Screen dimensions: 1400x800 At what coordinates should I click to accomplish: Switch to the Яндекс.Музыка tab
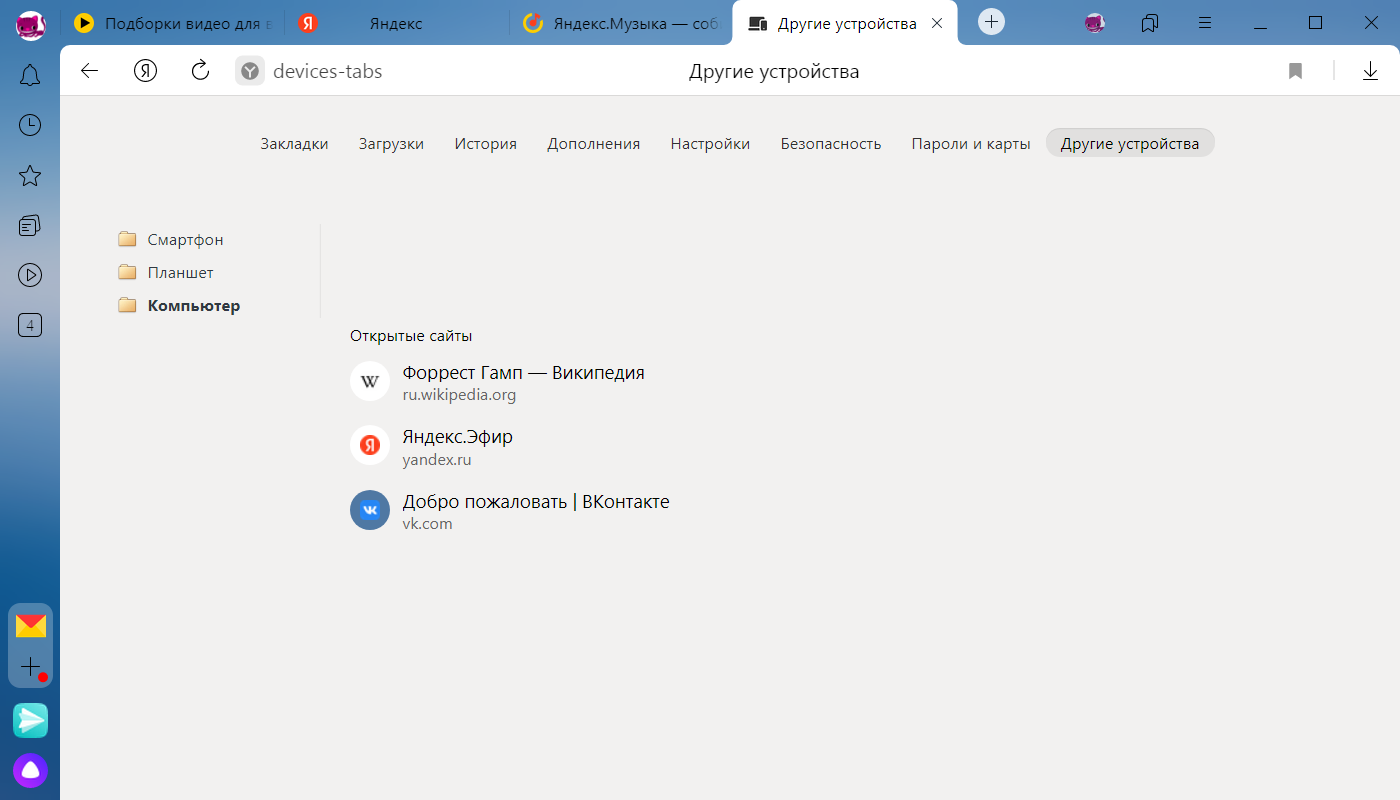620,23
